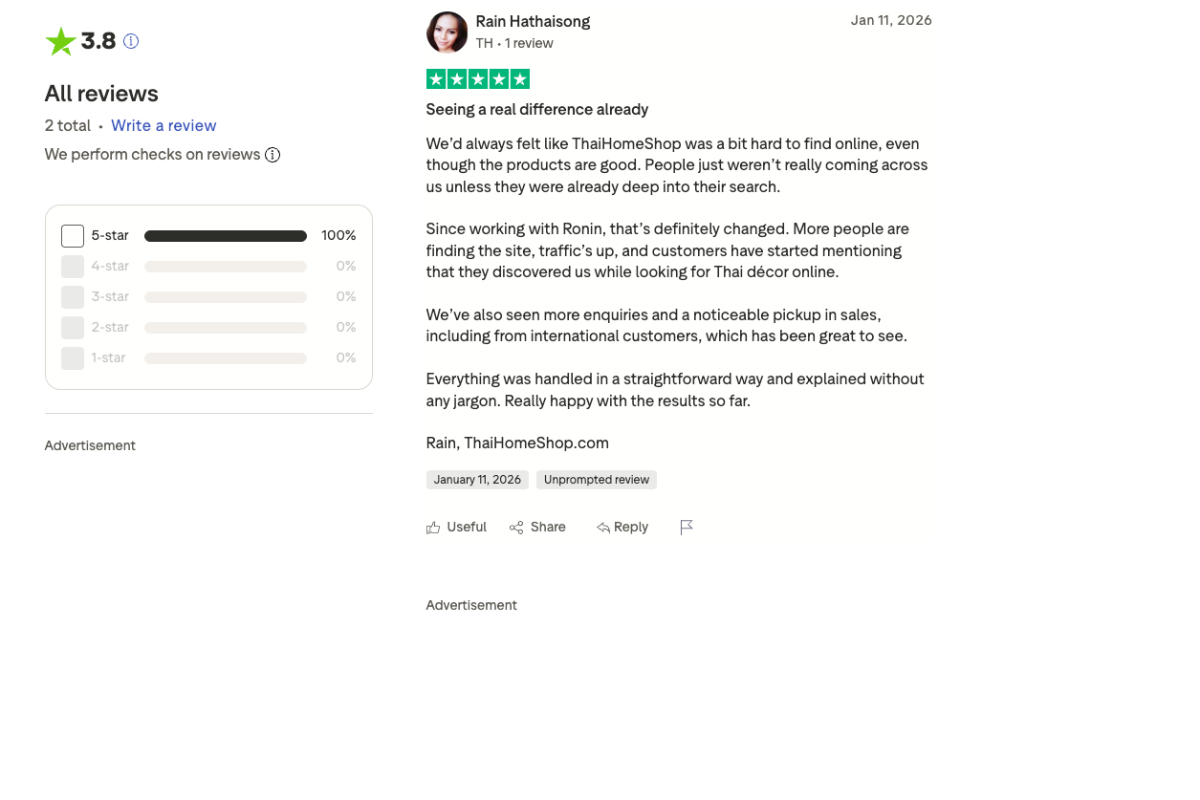Click the 1 review reviewer stat
1200x800 pixels.
coord(527,43)
